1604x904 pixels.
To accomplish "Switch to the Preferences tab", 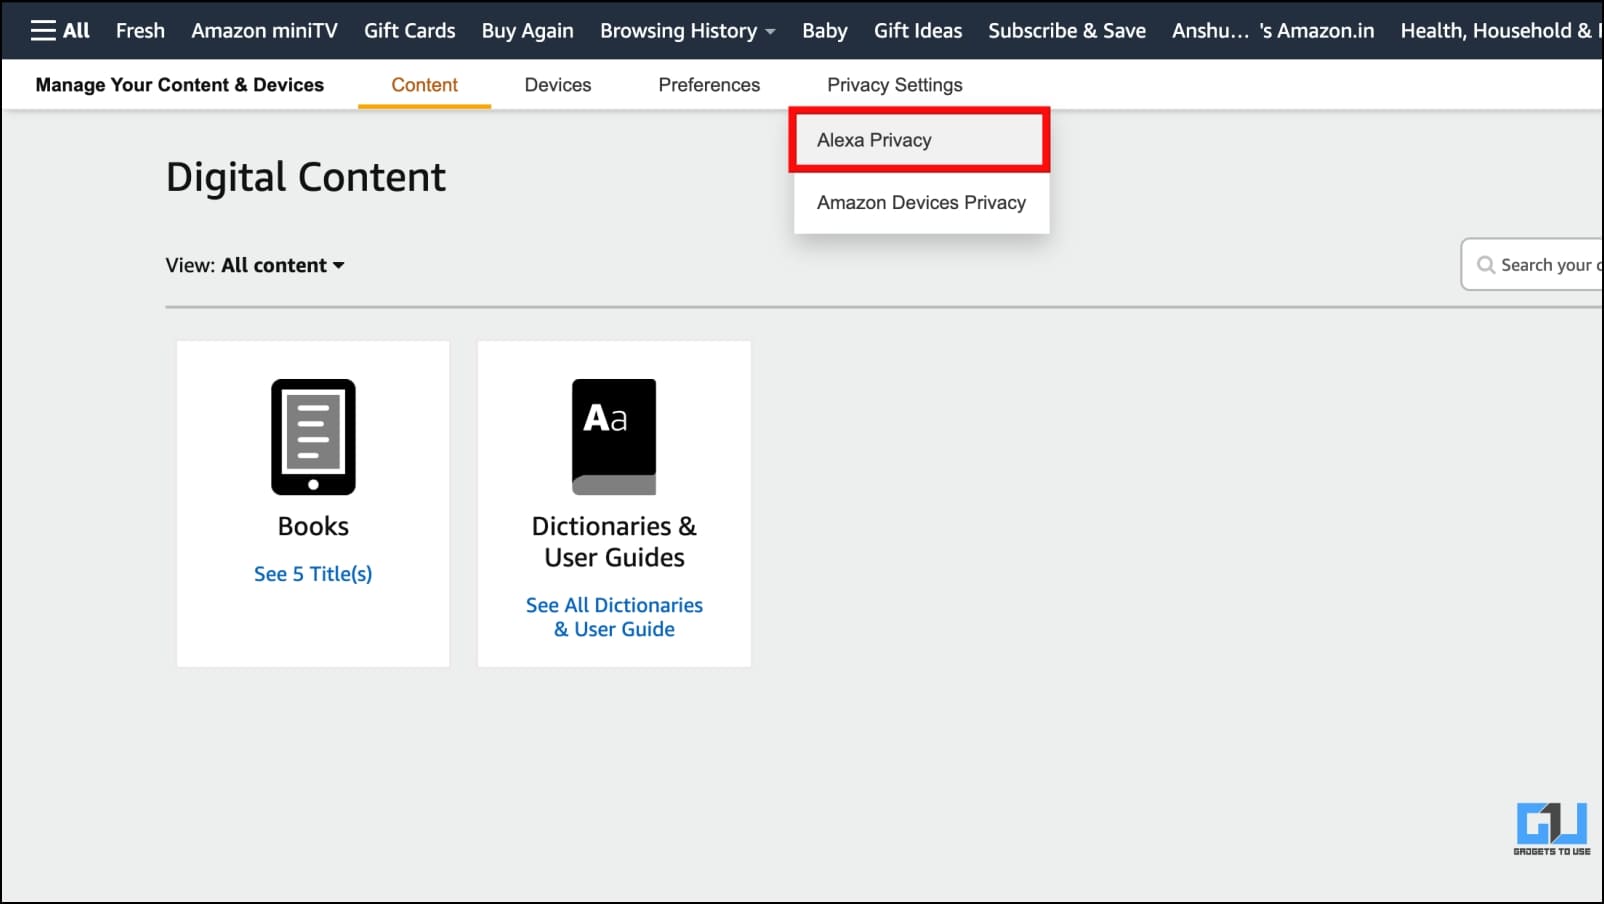I will click(709, 85).
